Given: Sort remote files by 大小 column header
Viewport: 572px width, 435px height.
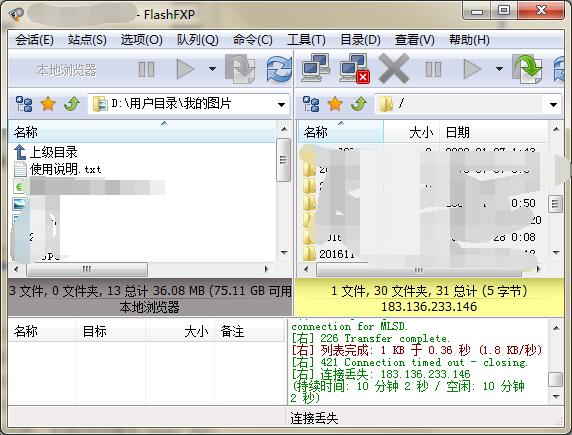Looking at the screenshot, I should [411, 132].
